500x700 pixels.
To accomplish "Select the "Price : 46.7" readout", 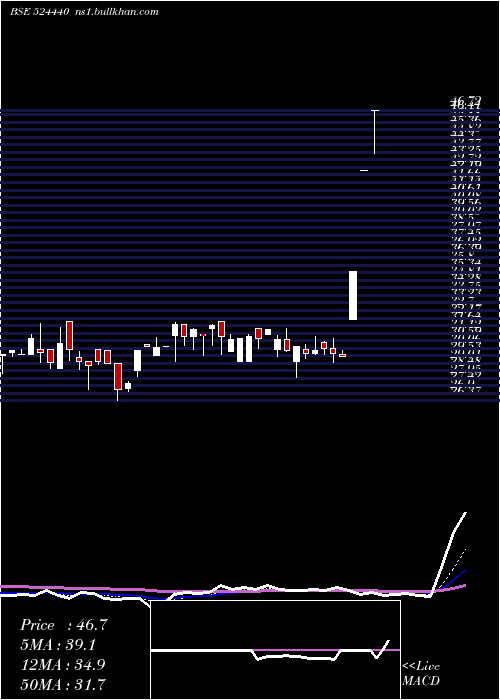I will [64, 625].
